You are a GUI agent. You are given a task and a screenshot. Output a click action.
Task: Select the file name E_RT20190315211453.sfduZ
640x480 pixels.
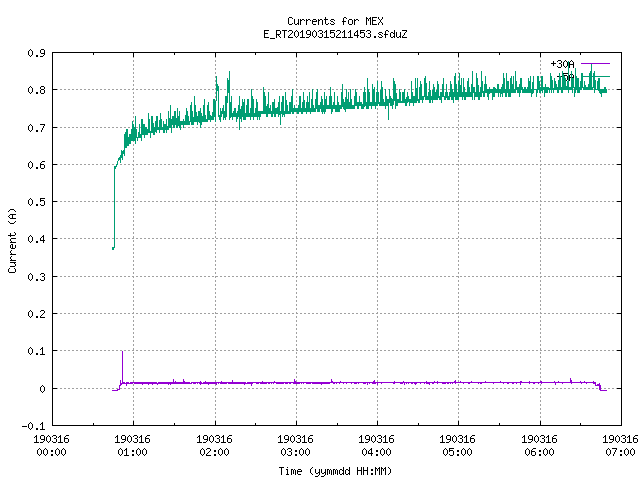point(335,34)
